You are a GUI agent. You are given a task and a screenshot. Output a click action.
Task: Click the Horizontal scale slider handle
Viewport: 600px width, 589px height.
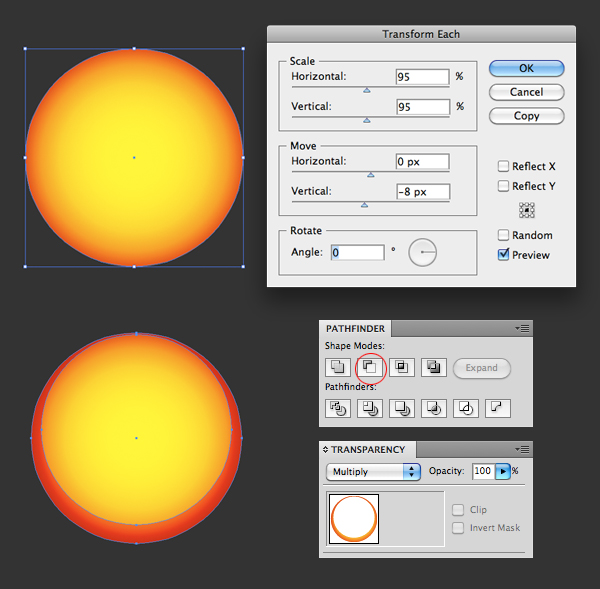pos(366,90)
